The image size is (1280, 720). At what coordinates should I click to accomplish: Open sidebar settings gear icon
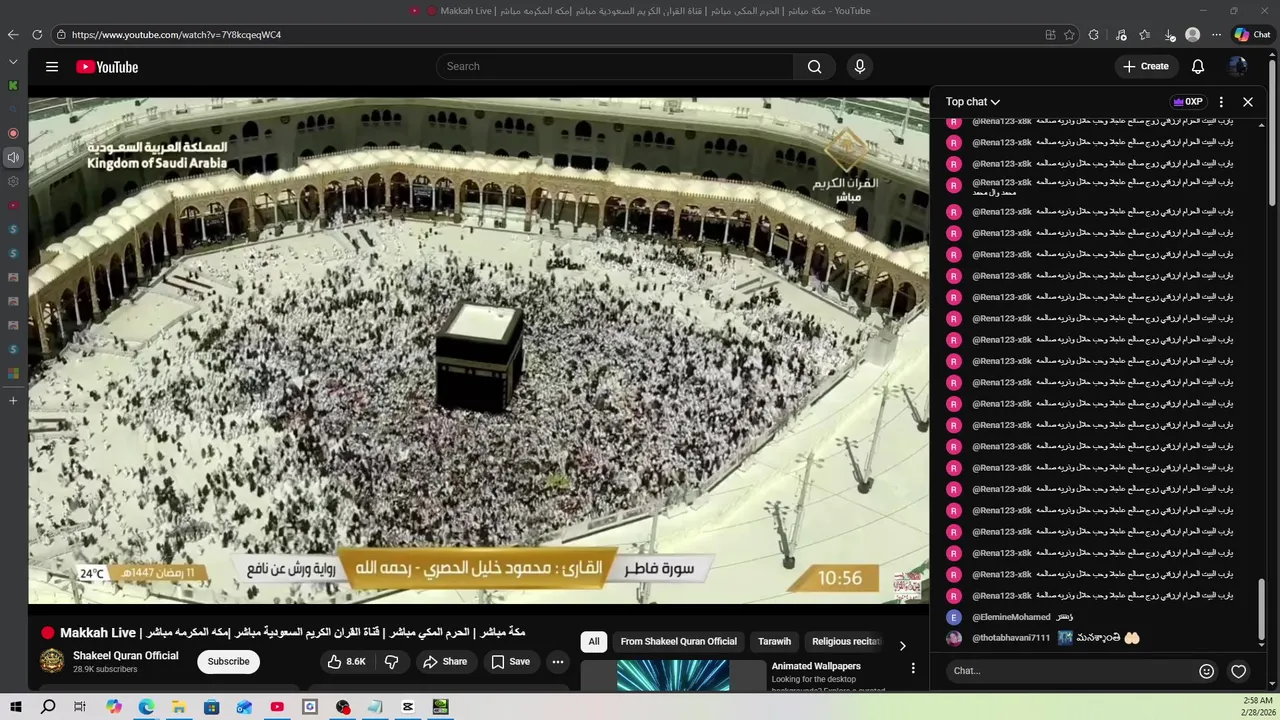pyautogui.click(x=13, y=181)
